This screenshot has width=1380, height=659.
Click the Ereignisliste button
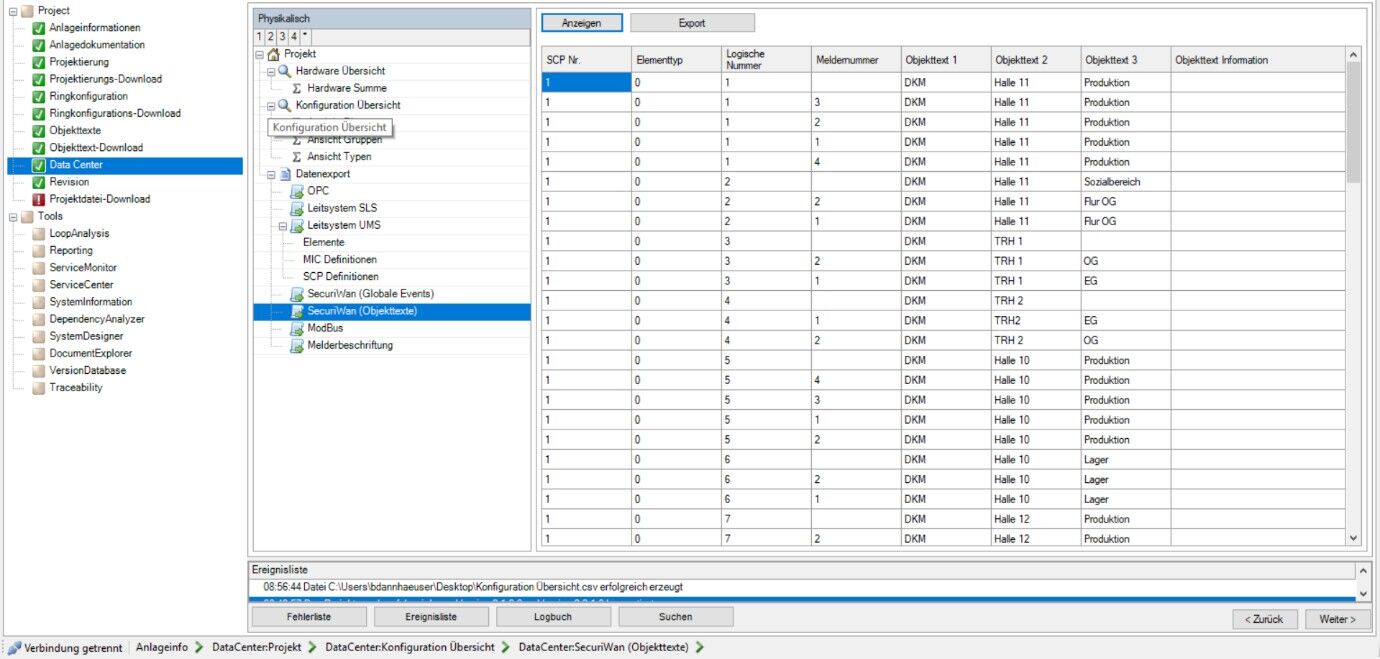[431, 617]
